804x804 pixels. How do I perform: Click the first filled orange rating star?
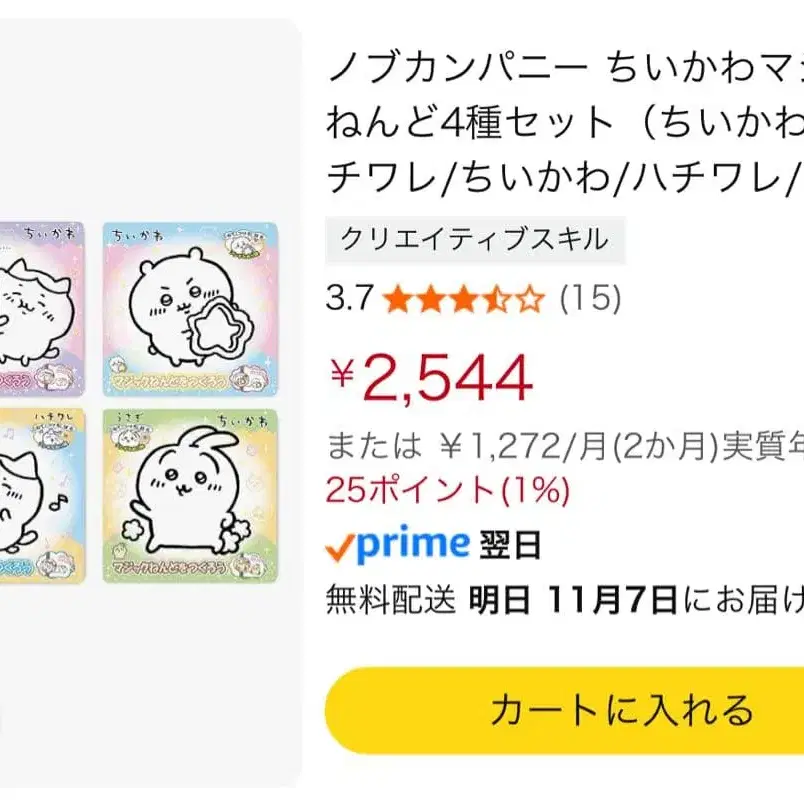398,299
